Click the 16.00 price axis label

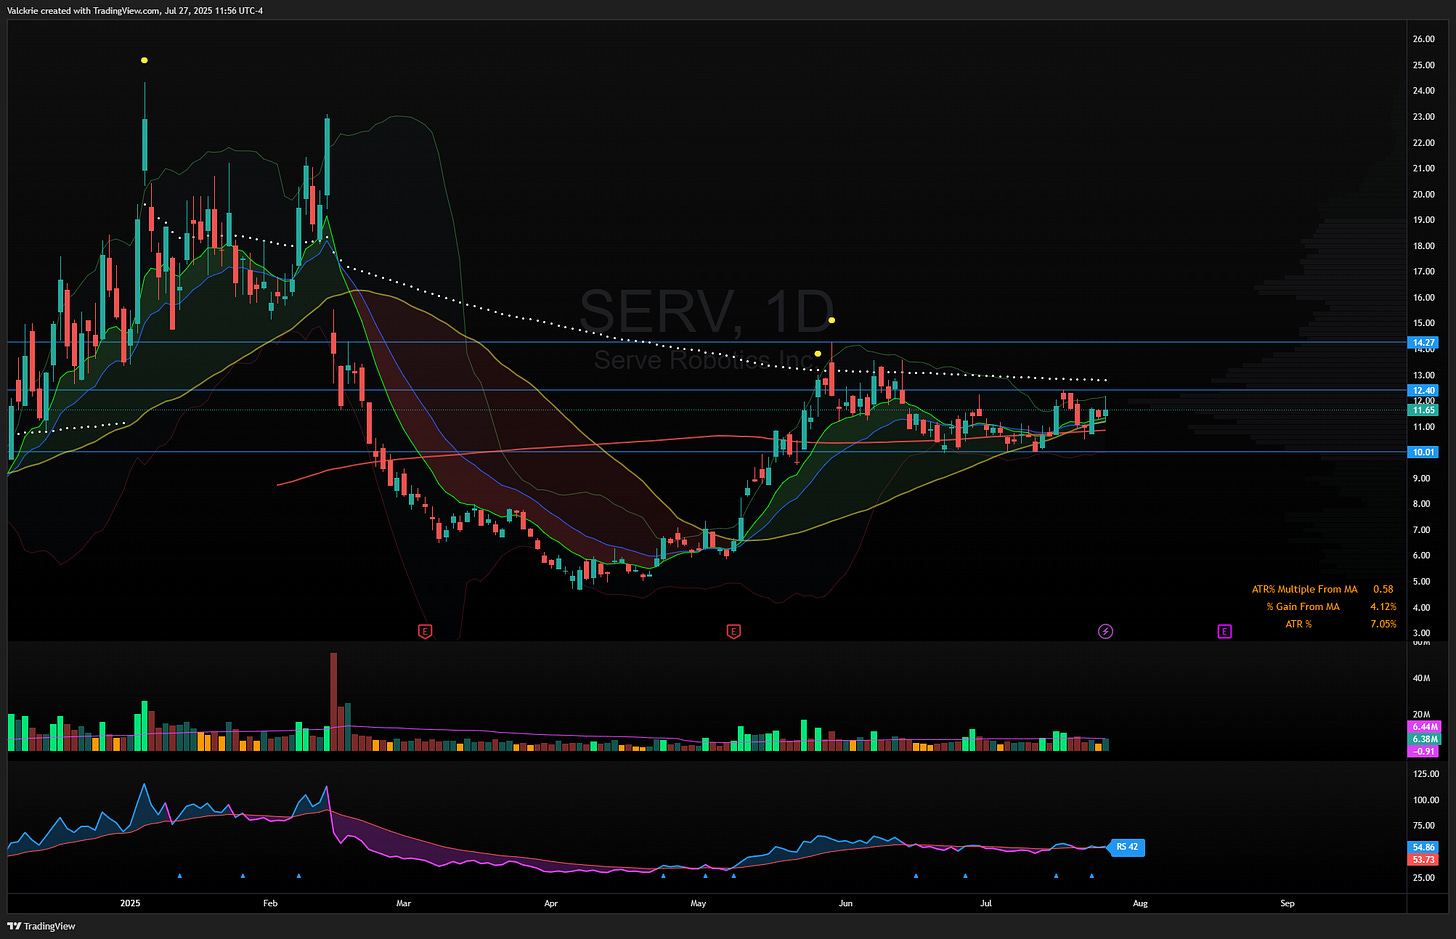[x=1423, y=297]
